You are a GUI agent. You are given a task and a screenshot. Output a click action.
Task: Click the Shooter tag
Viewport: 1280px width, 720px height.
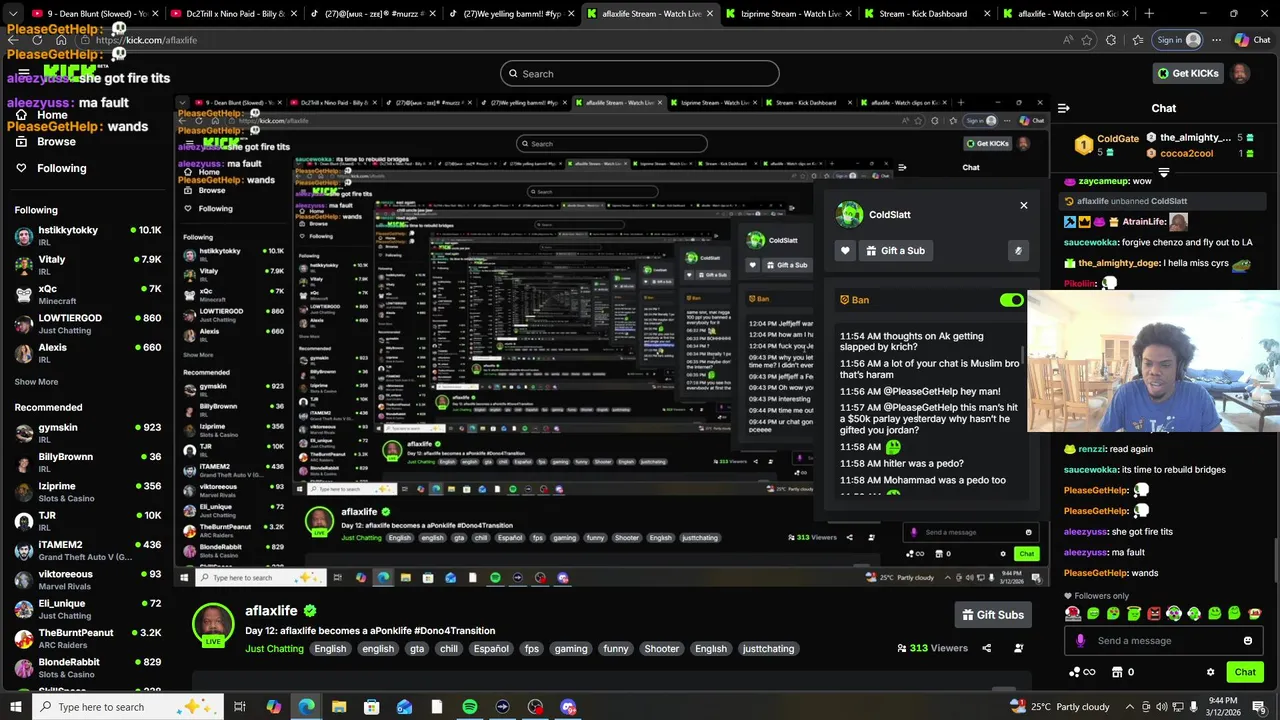(x=661, y=649)
